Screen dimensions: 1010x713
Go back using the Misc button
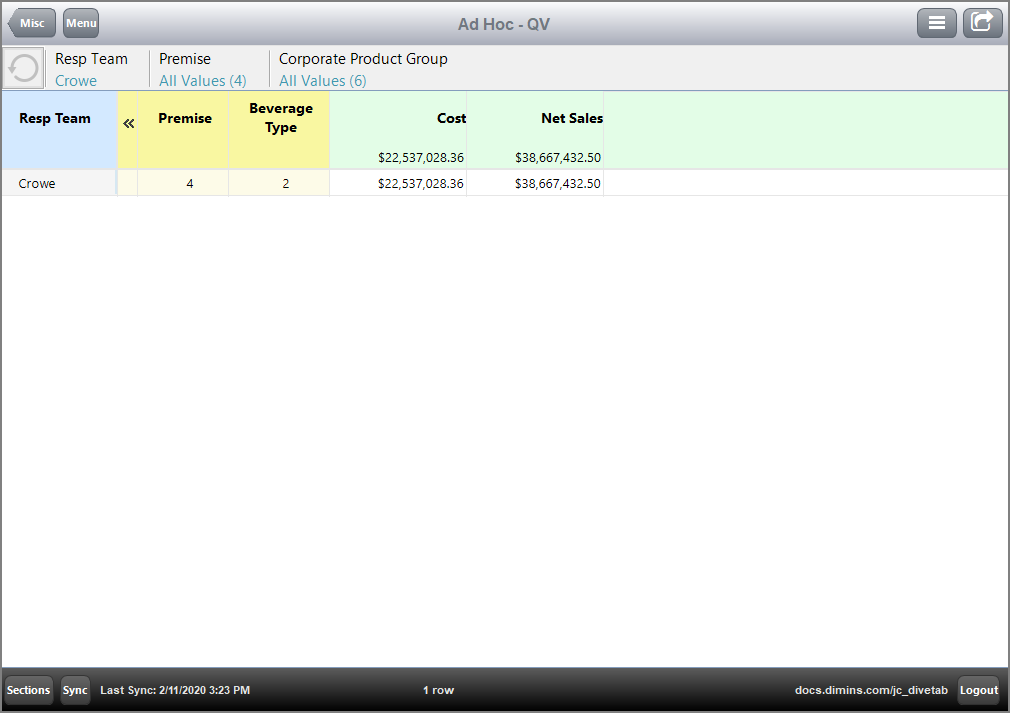(x=32, y=23)
